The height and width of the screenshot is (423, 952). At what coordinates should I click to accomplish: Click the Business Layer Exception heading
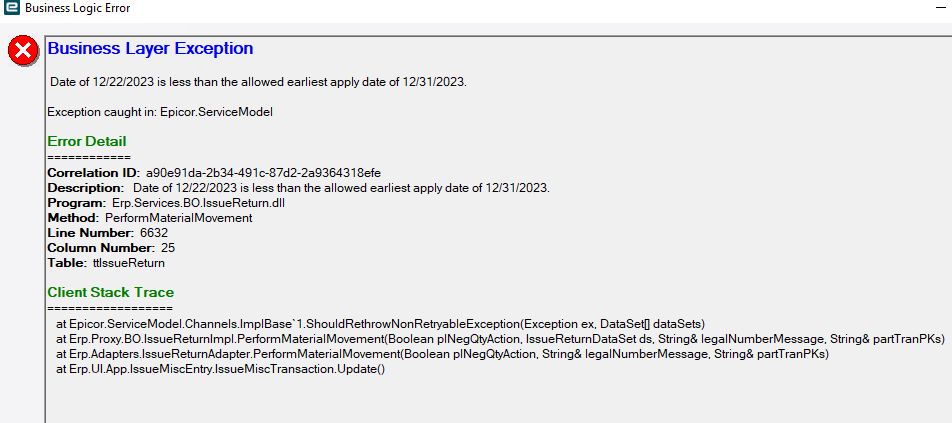tap(150, 49)
